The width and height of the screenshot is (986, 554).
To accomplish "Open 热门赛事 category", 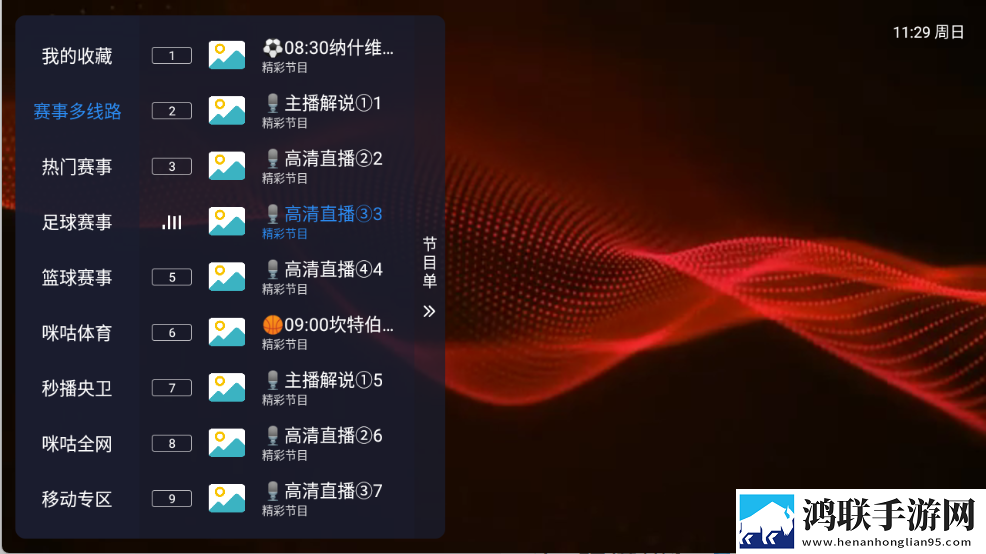I will click(77, 167).
